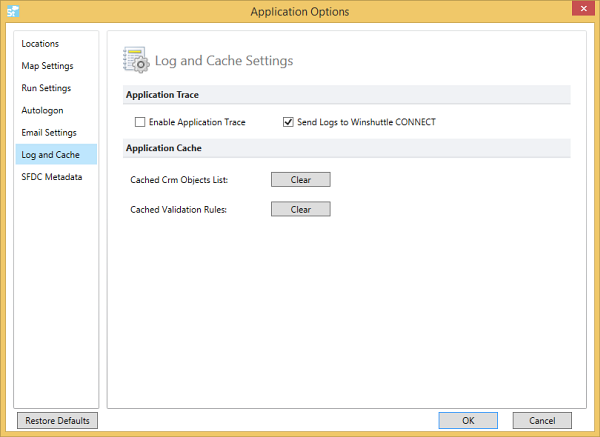This screenshot has width=600, height=437.
Task: Uncheck Send Logs to Winshuttle CONNECT
Action: click(288, 122)
